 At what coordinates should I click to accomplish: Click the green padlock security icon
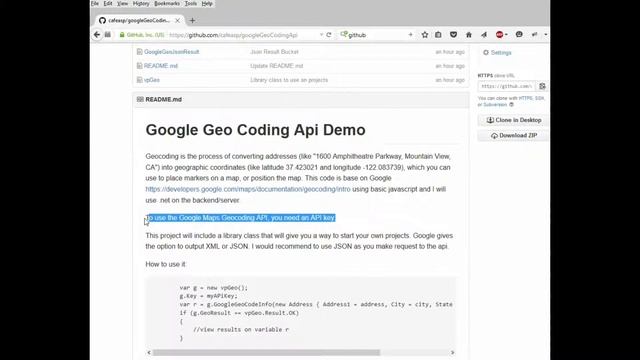coord(122,35)
